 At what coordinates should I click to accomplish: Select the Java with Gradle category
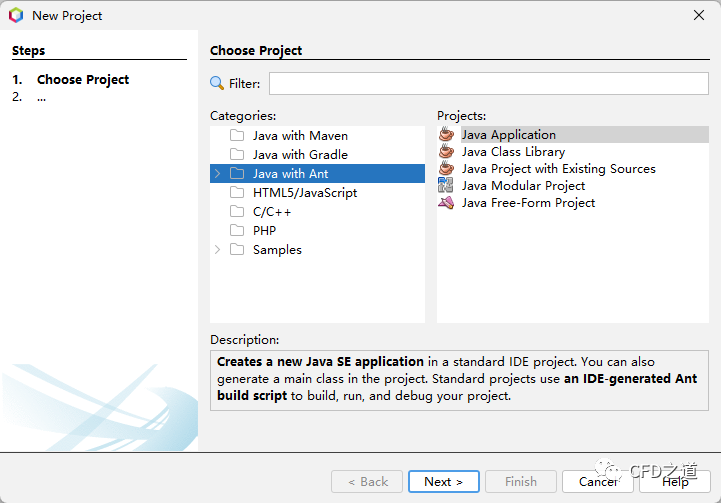point(300,155)
